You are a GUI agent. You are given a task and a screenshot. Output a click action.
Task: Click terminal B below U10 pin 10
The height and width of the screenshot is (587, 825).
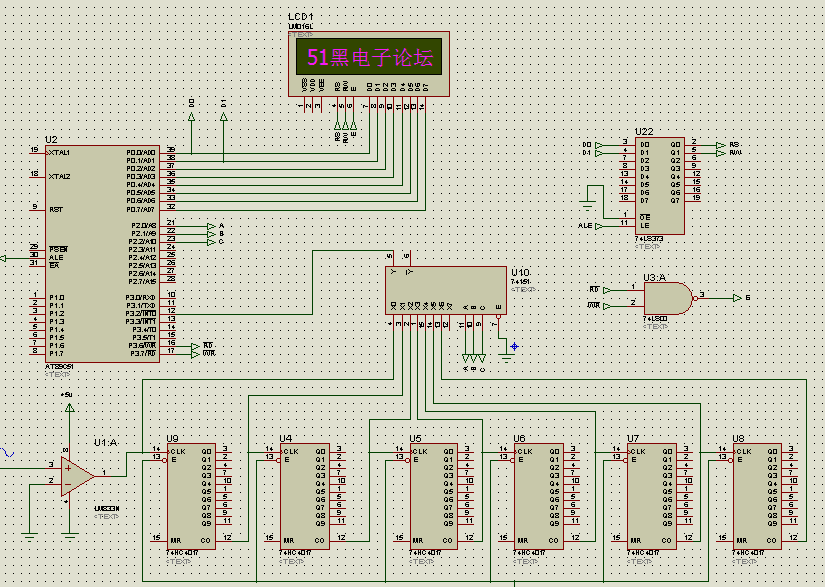click(x=474, y=358)
